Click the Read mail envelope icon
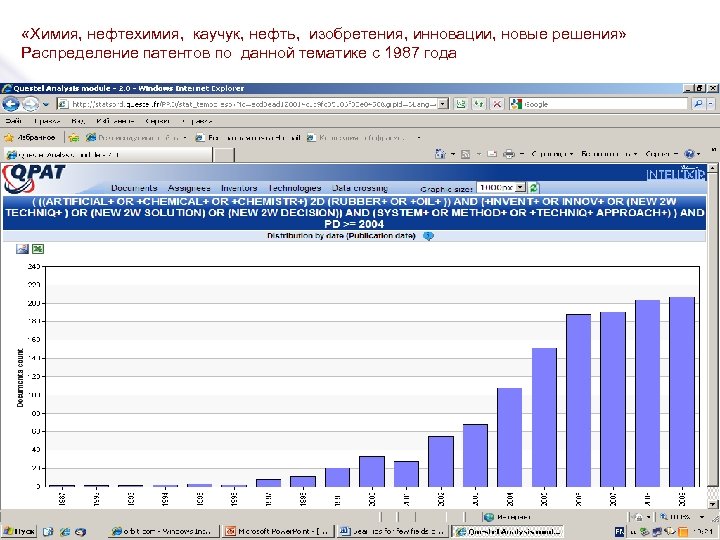The image size is (720, 540). click(x=492, y=154)
